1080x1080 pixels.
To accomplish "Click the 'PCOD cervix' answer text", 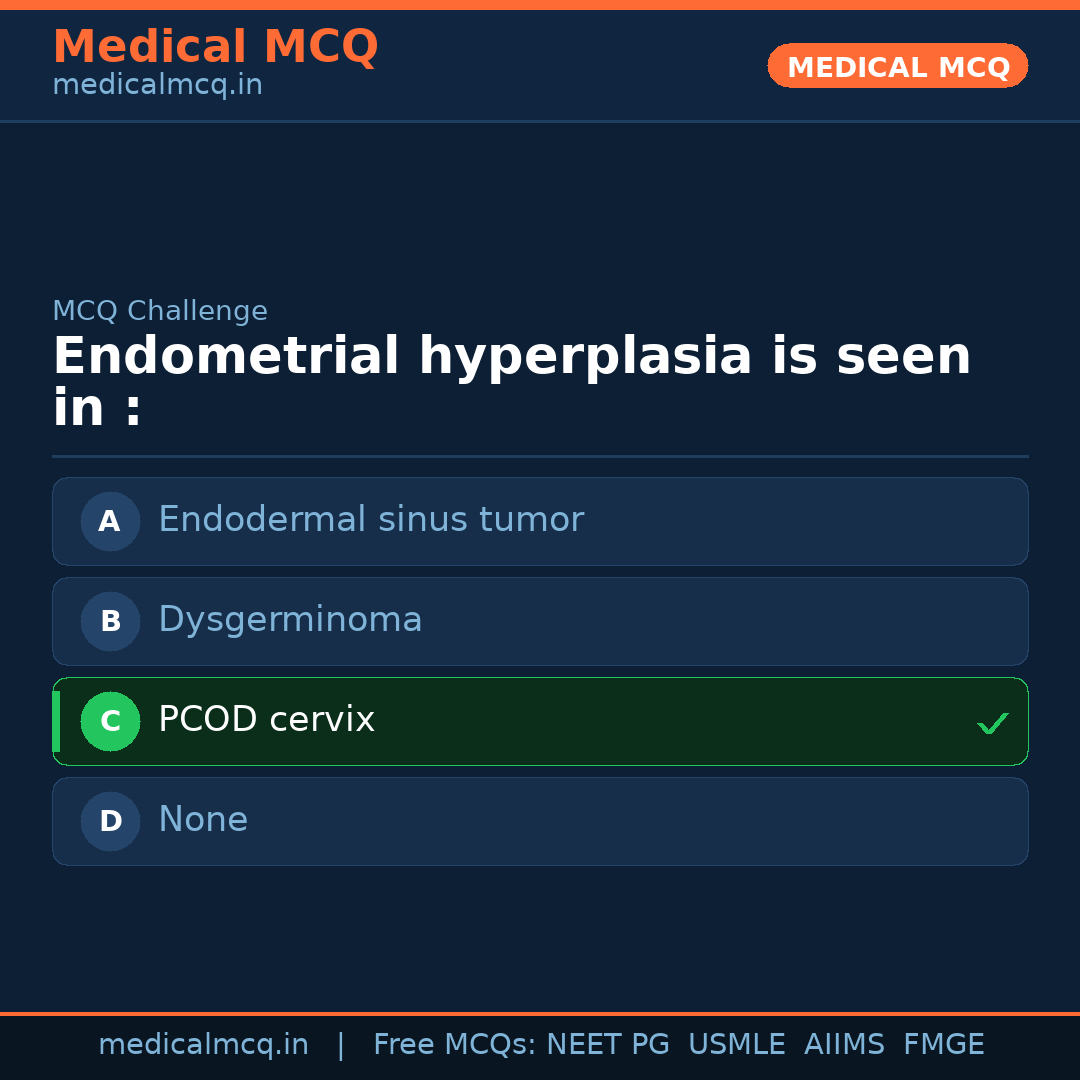I will pos(266,720).
